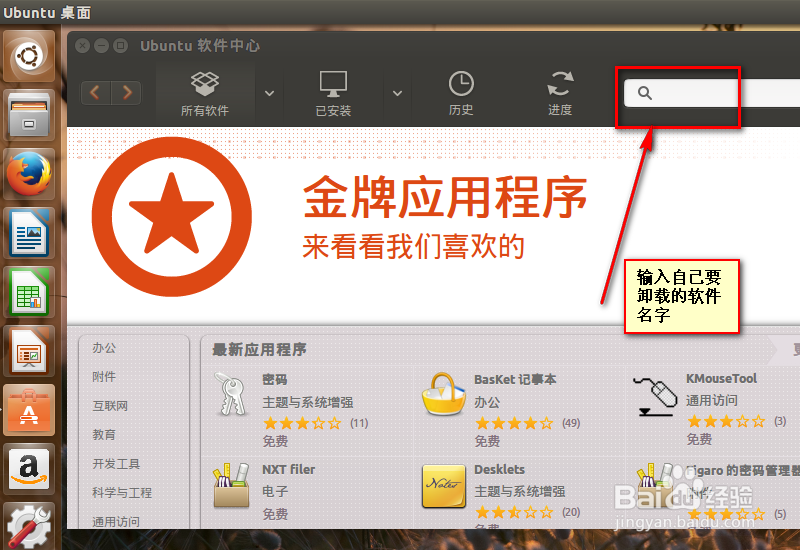
Task: Open System Settings from the launcher
Action: pos(29,527)
